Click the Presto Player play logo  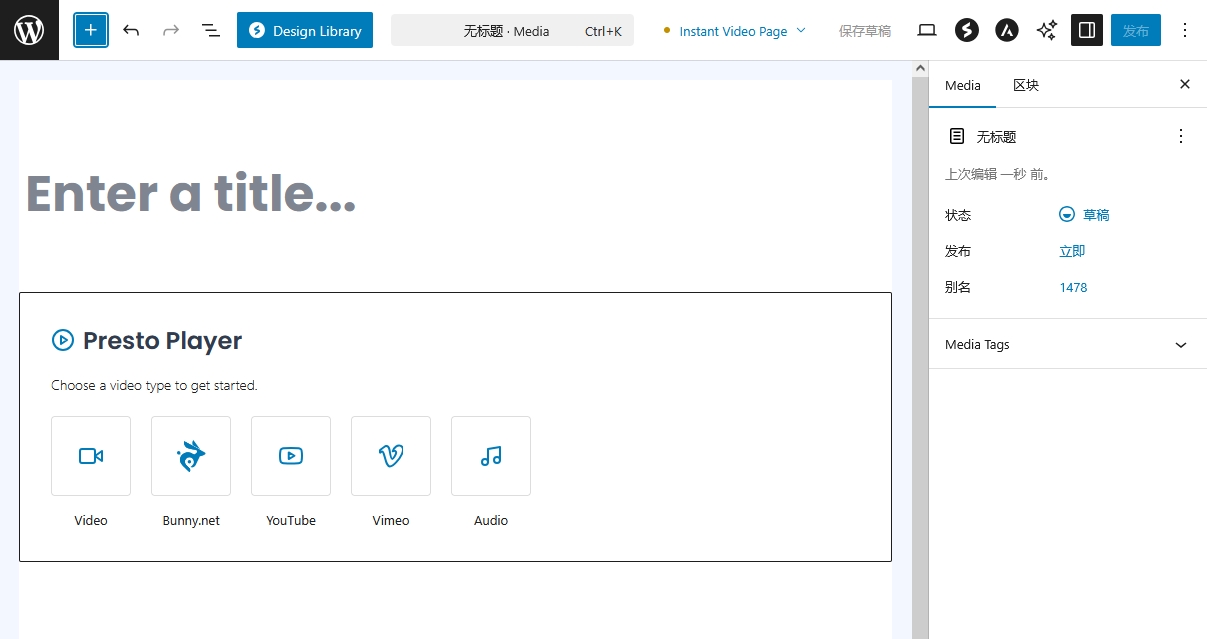click(x=62, y=340)
